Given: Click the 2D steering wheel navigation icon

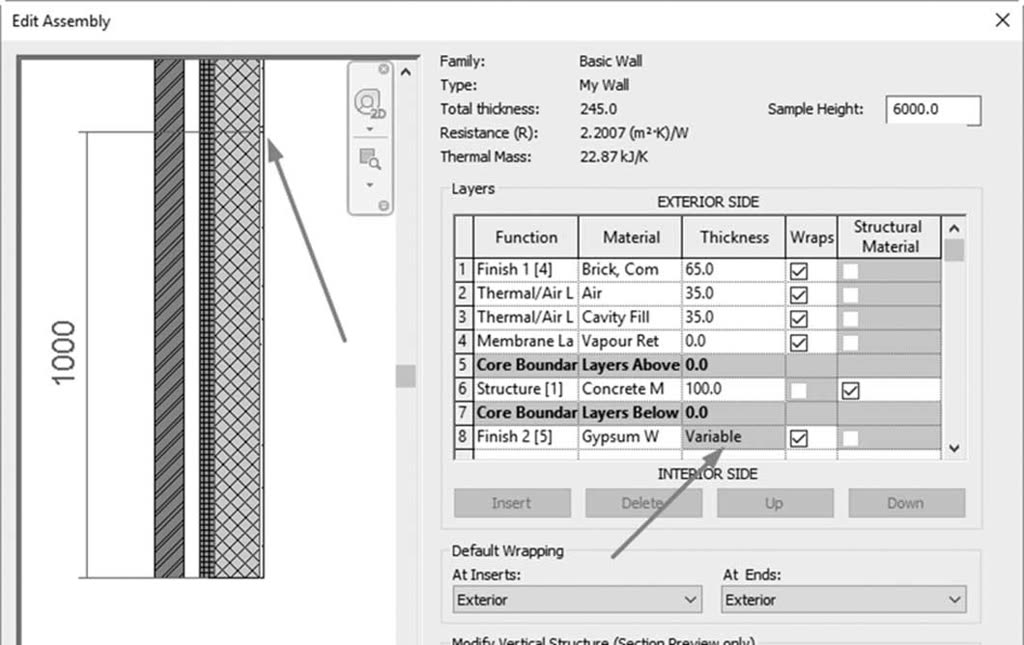Looking at the screenshot, I should pos(370,104).
